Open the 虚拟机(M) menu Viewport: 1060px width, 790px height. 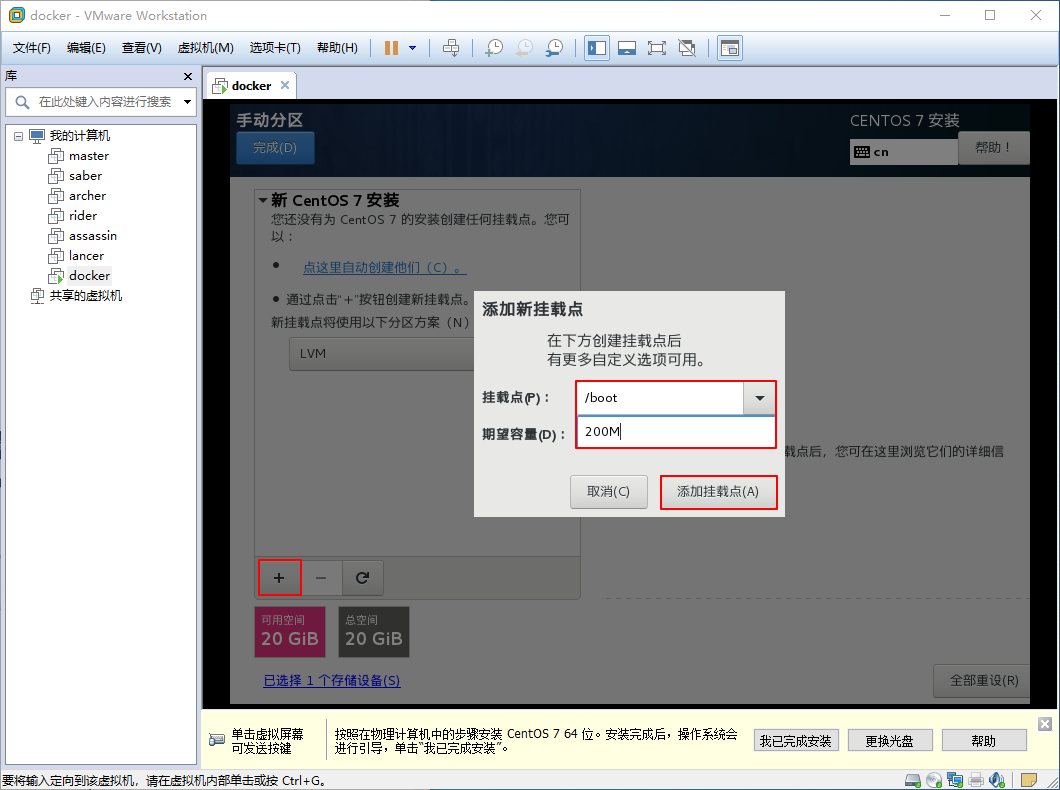point(205,47)
